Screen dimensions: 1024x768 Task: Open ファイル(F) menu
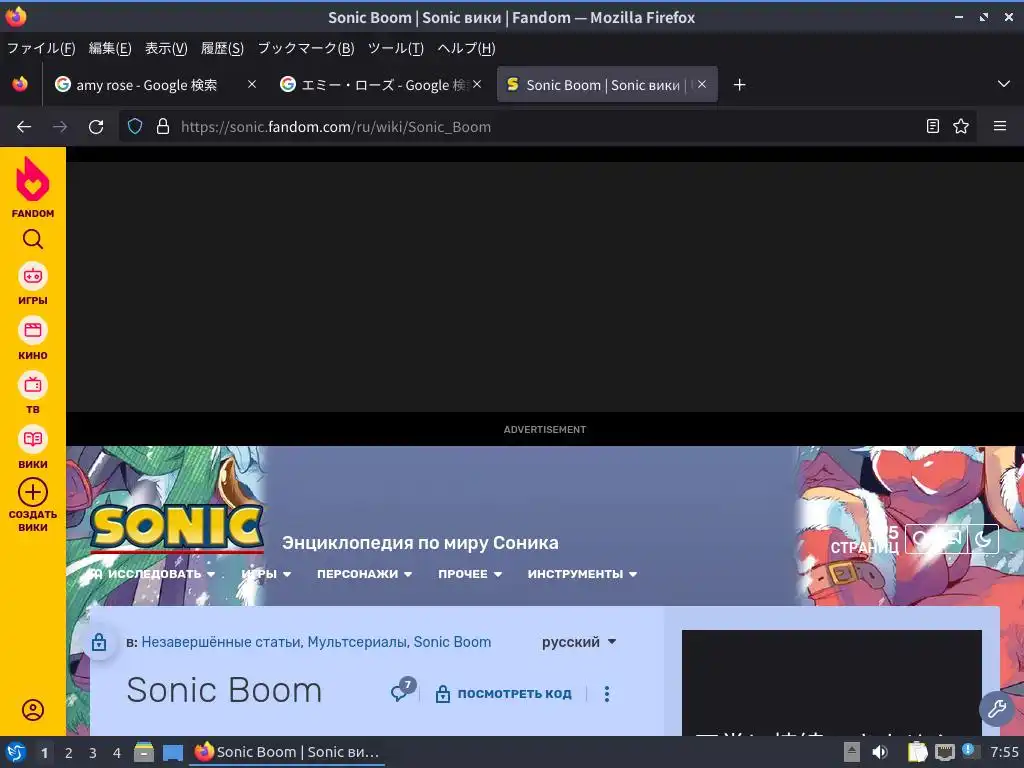click(41, 48)
